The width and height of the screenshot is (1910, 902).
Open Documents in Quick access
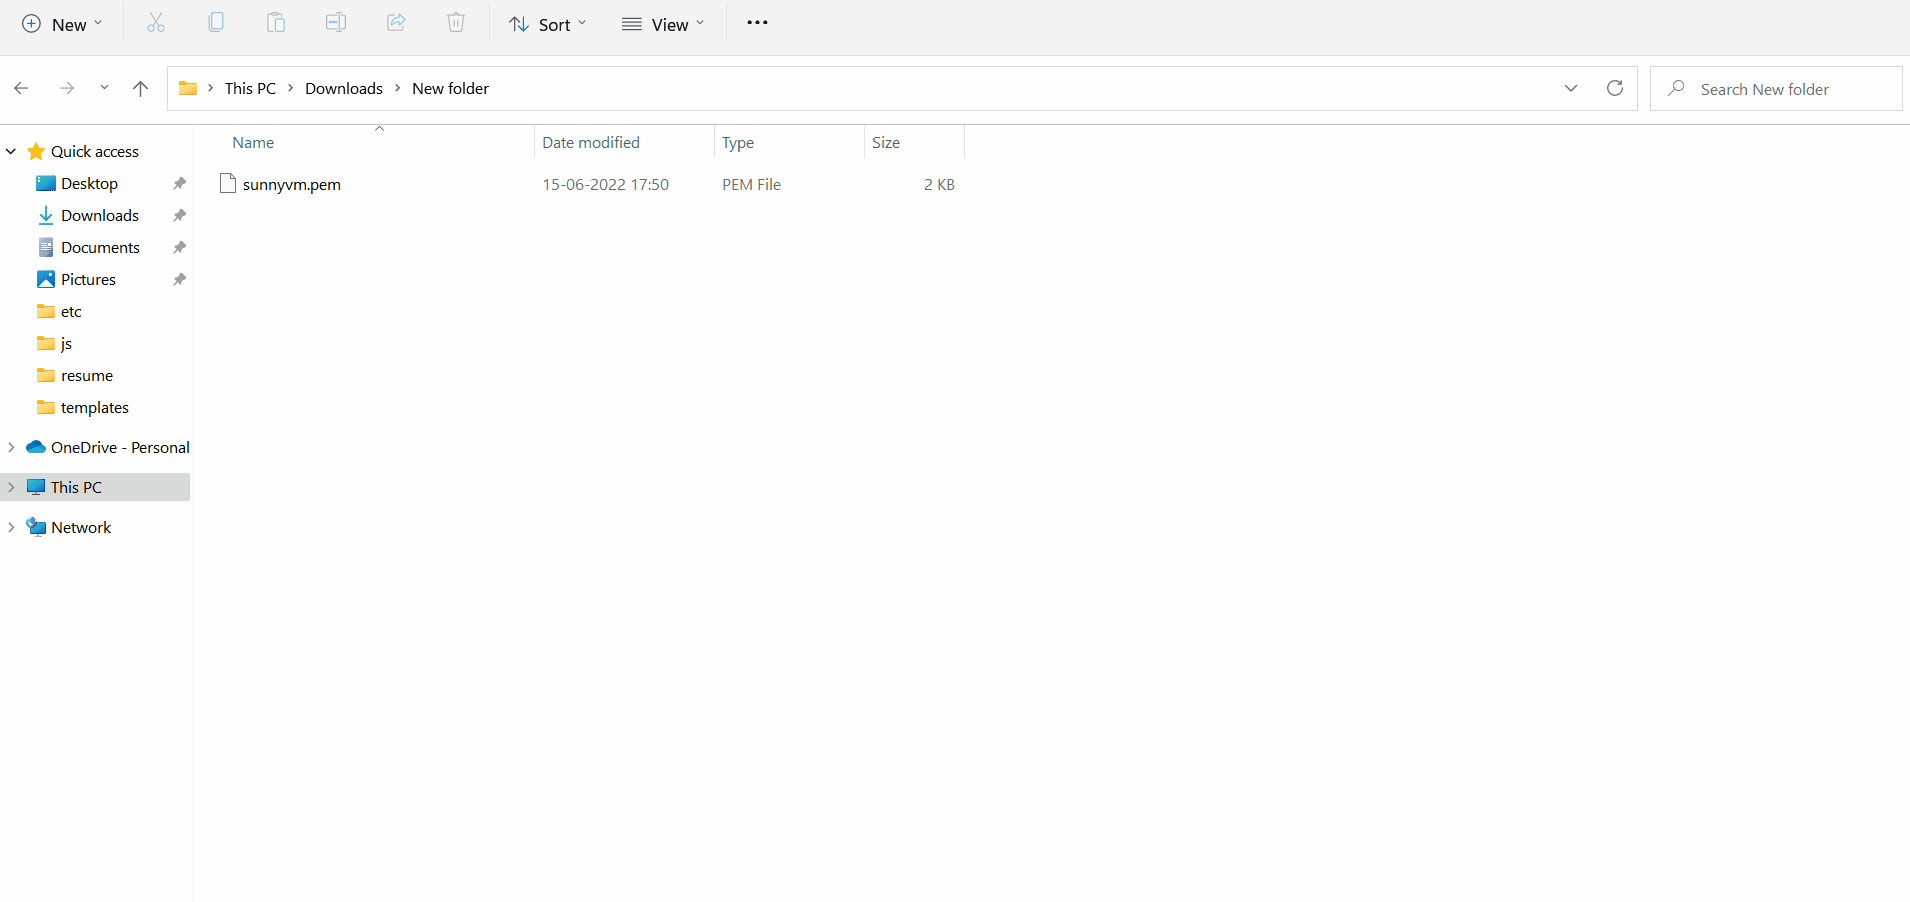pyautogui.click(x=100, y=247)
